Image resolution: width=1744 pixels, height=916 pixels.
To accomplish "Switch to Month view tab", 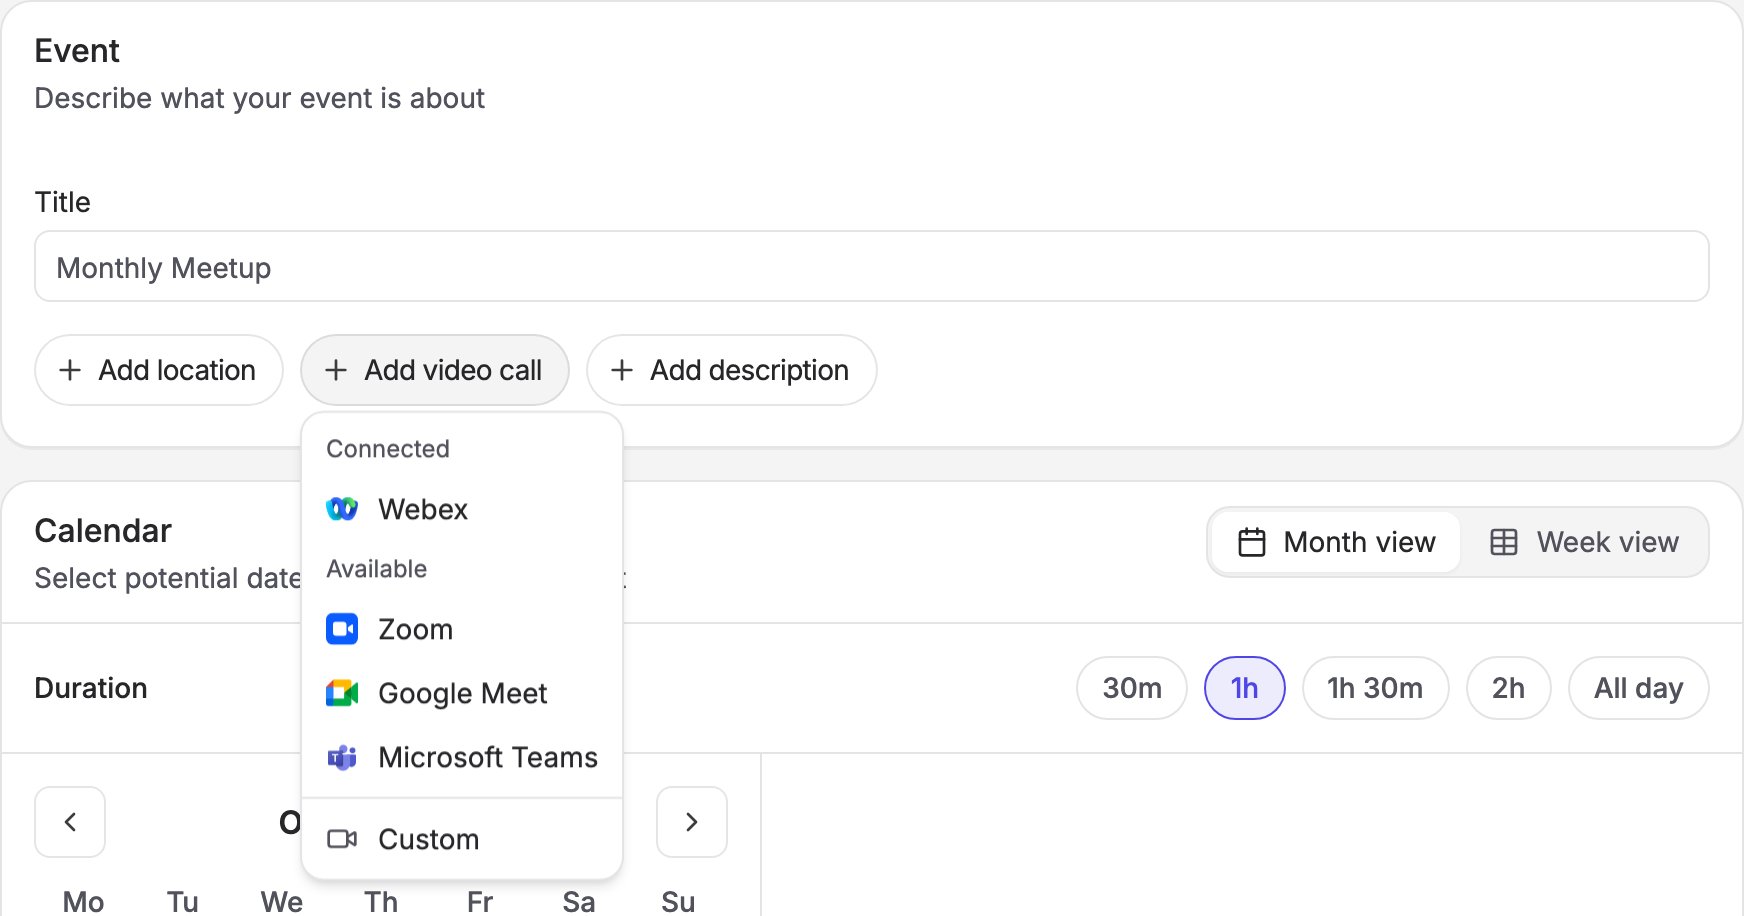I will (x=1336, y=542).
